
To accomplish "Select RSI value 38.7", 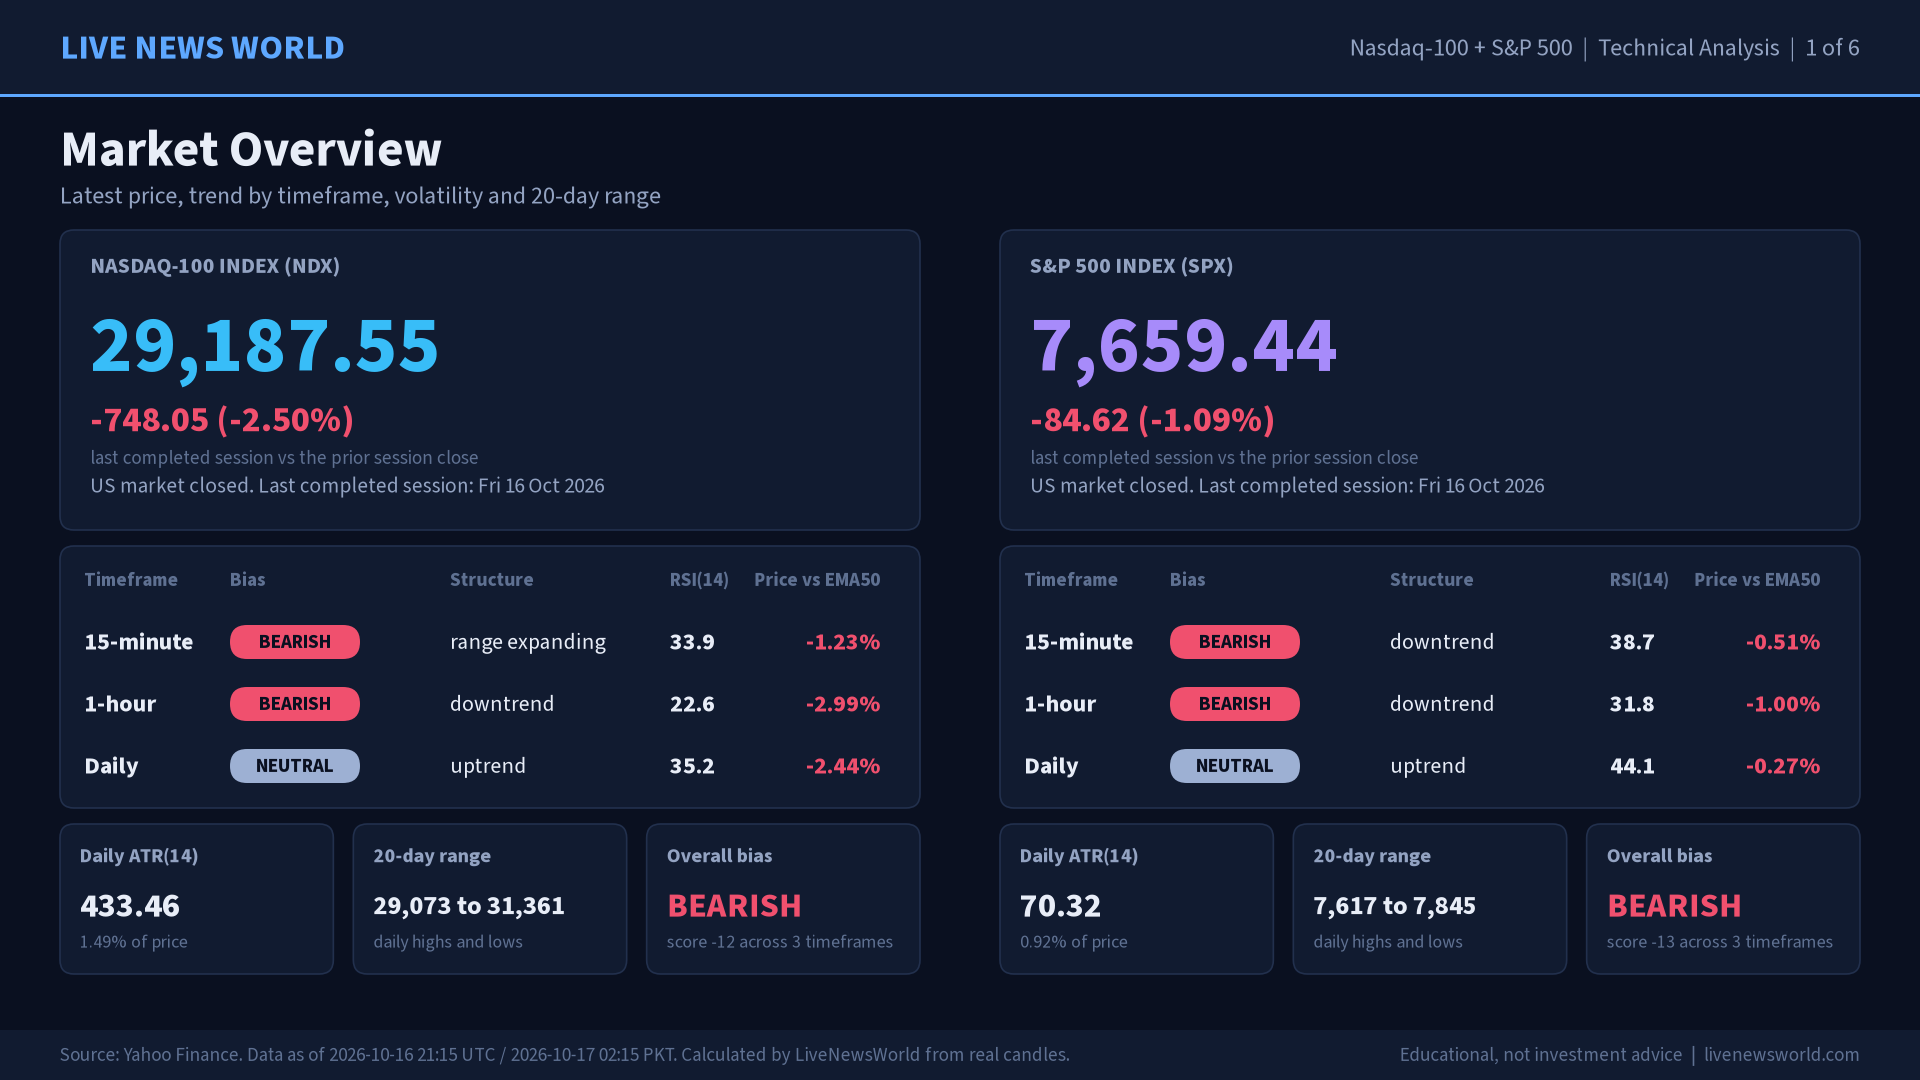I will point(1632,642).
